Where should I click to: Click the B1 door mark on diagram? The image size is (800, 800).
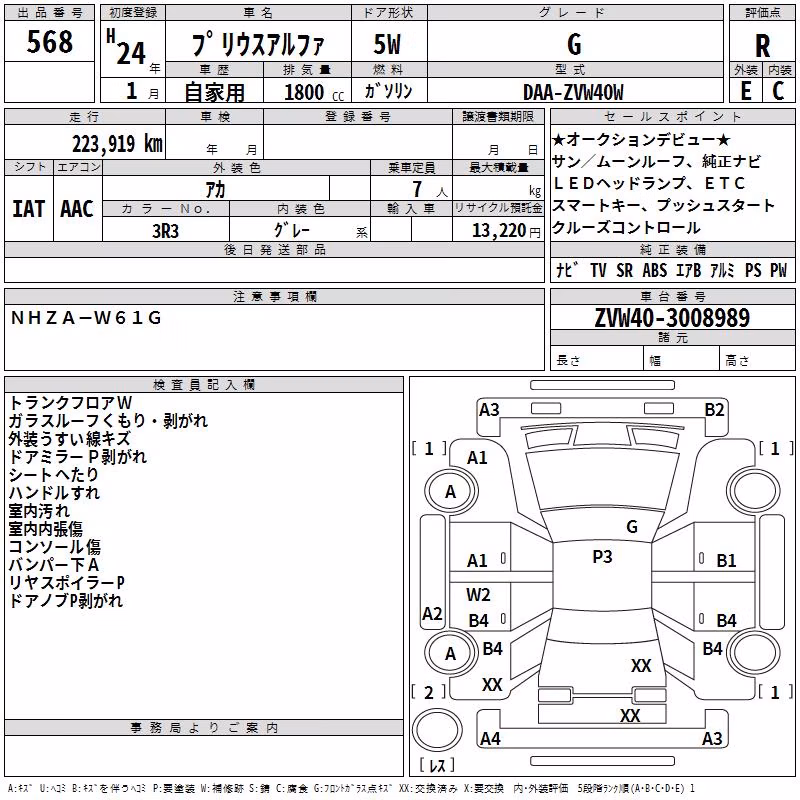pos(726,561)
